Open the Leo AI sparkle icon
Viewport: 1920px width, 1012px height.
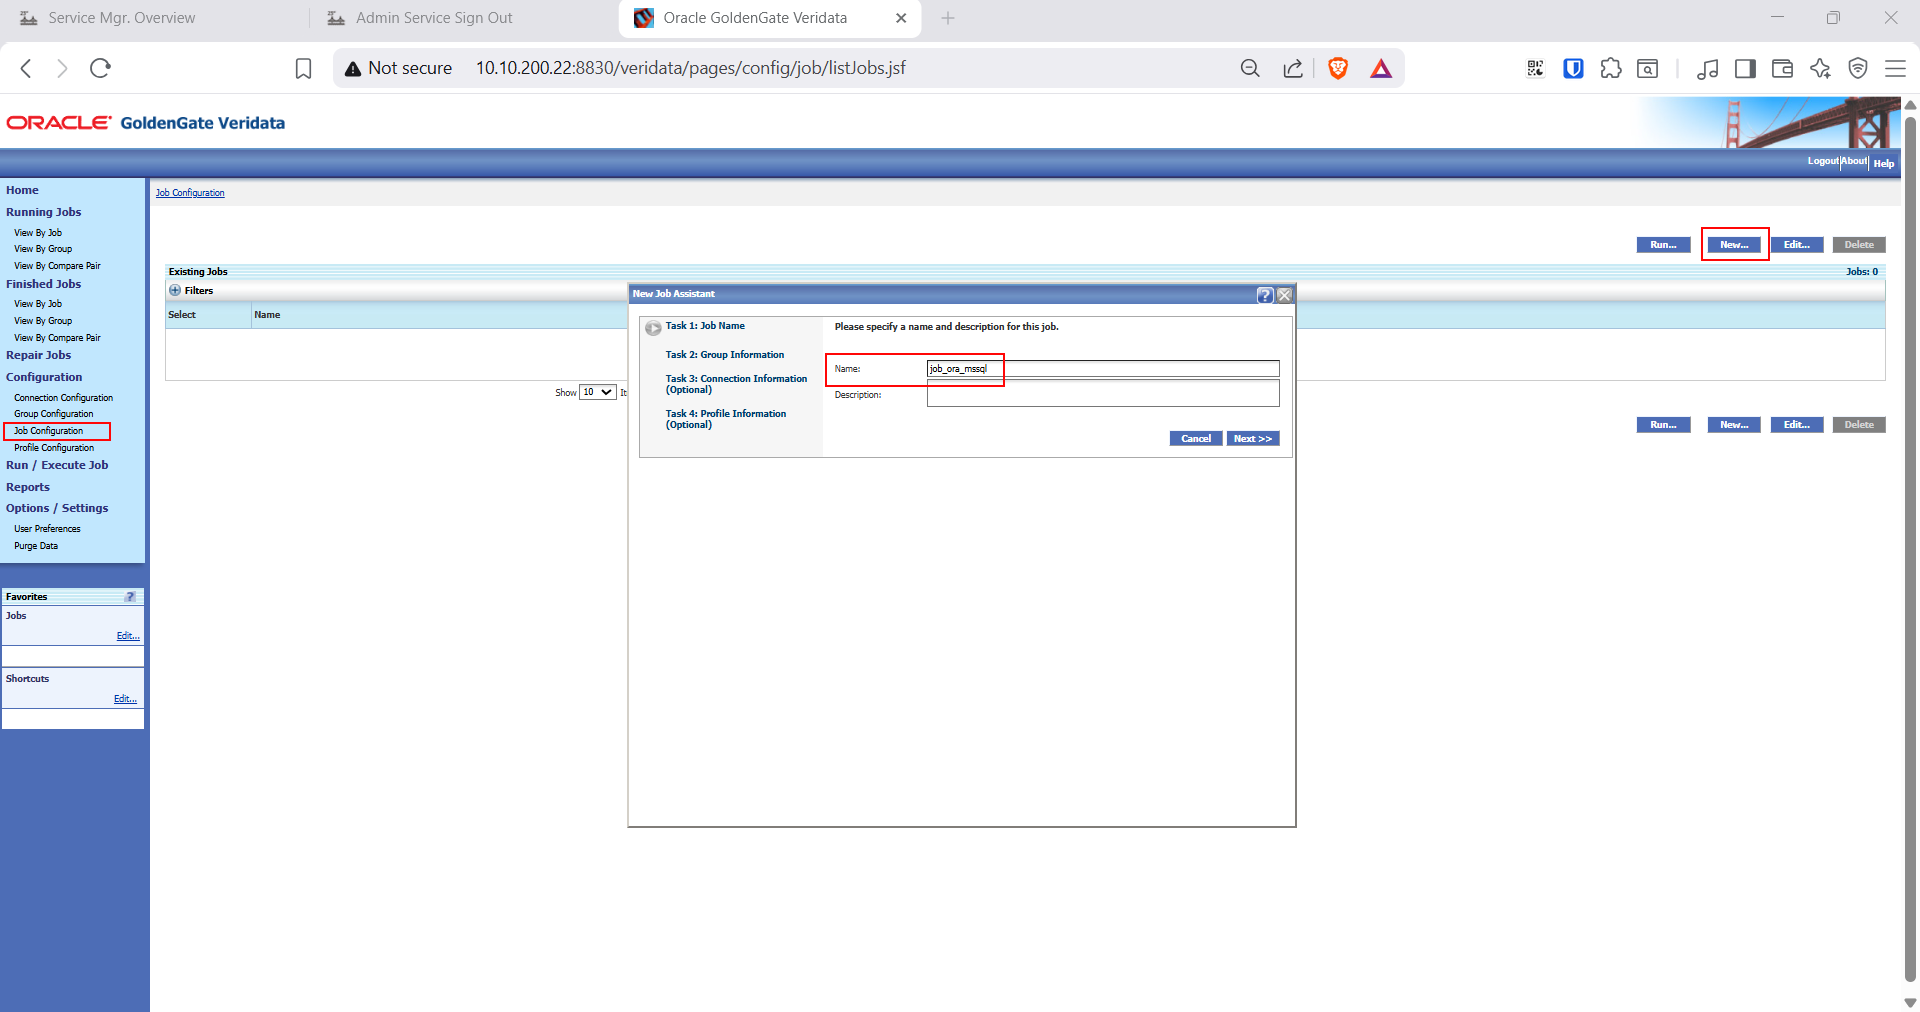tap(1820, 68)
